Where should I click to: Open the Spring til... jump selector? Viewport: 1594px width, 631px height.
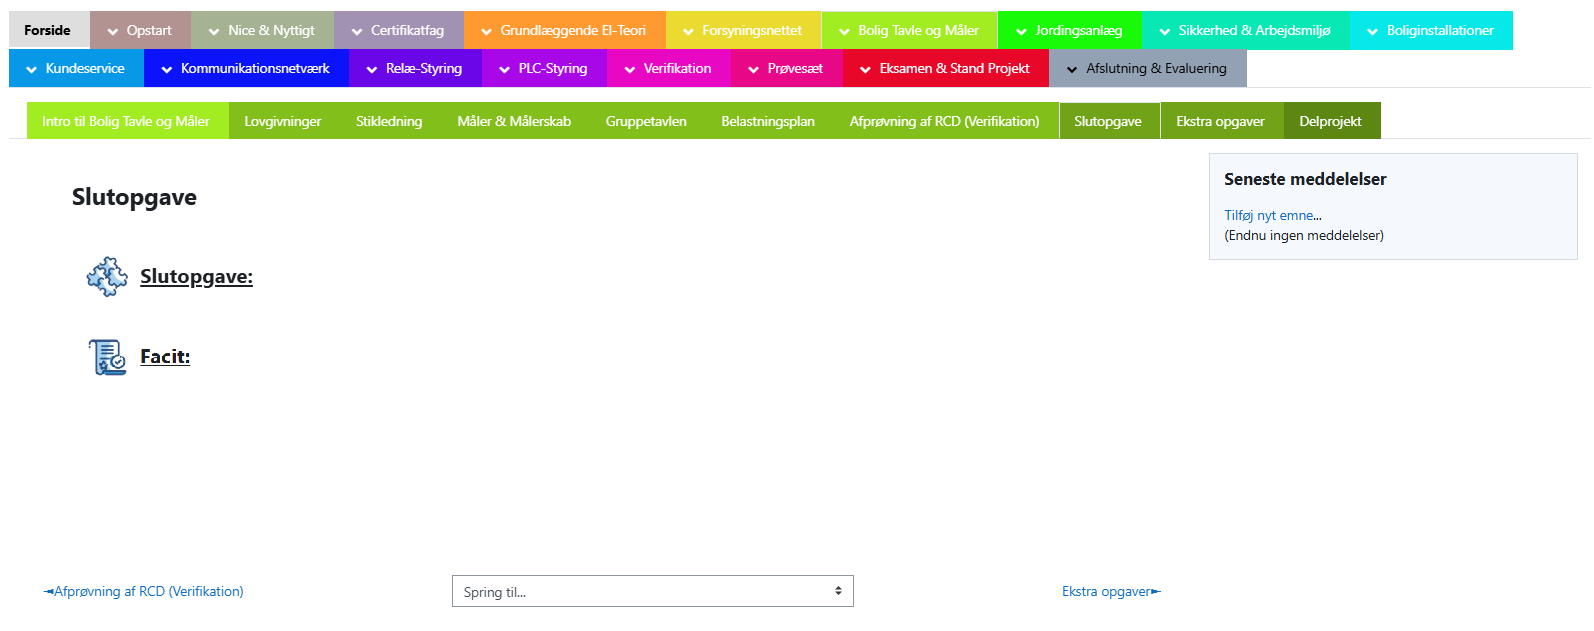pos(652,591)
